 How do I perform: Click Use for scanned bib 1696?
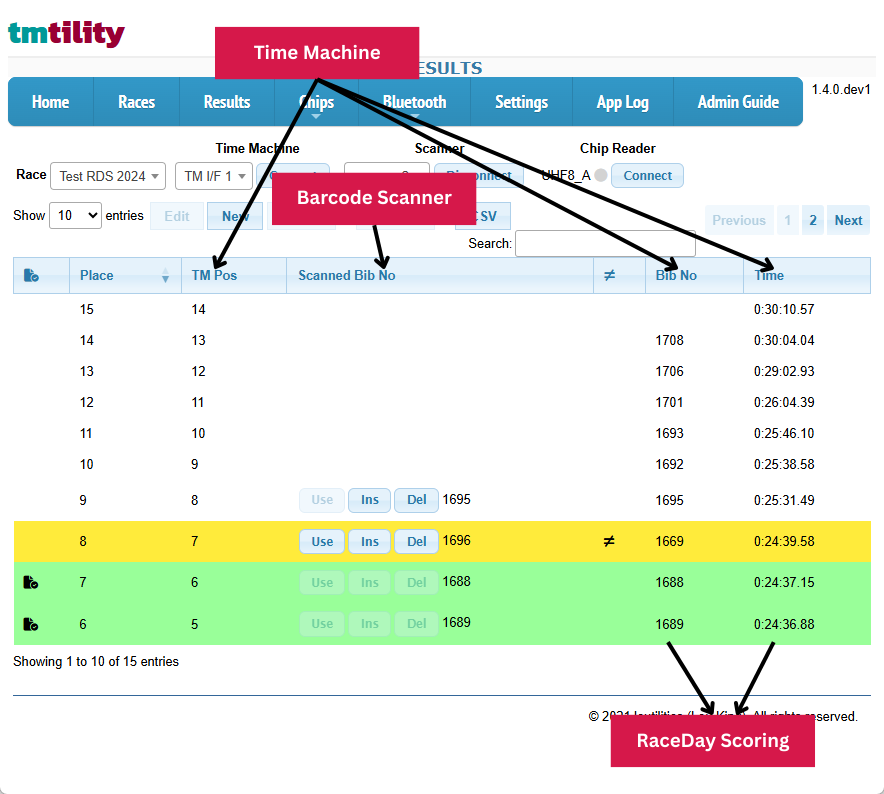point(322,542)
